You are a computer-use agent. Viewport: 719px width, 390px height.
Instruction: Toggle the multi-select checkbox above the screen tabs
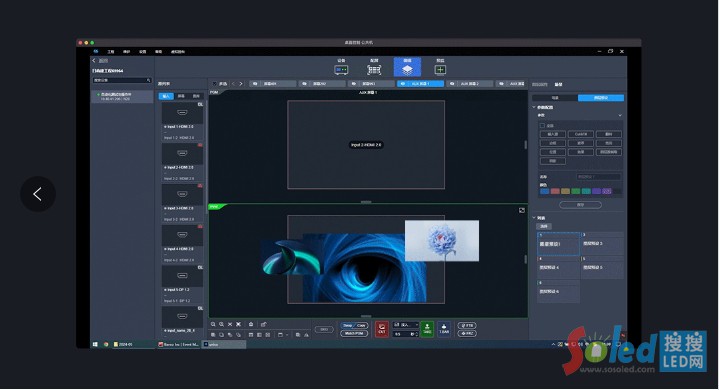pos(215,84)
